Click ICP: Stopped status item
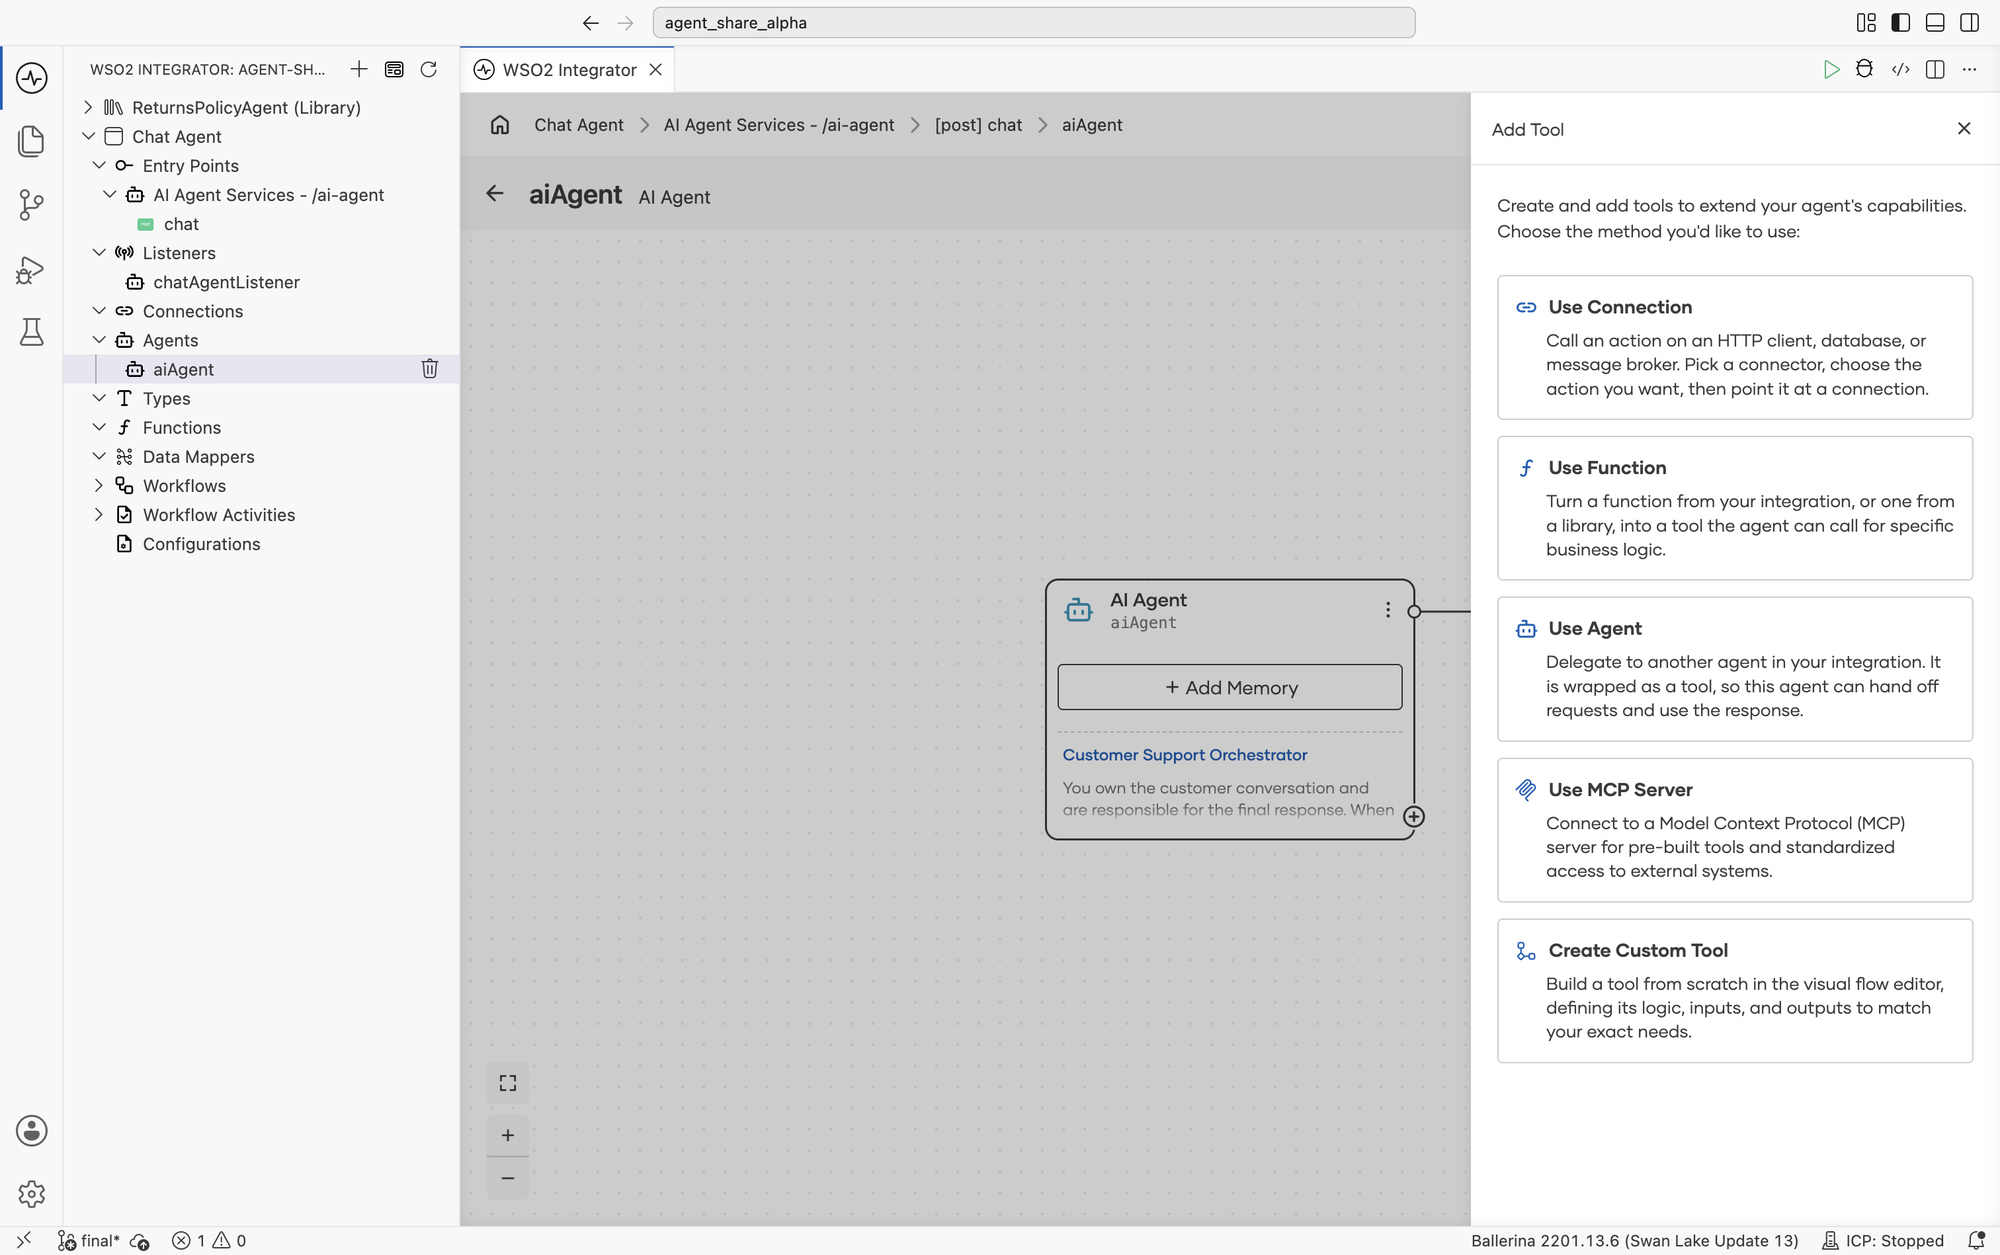 [1884, 1240]
